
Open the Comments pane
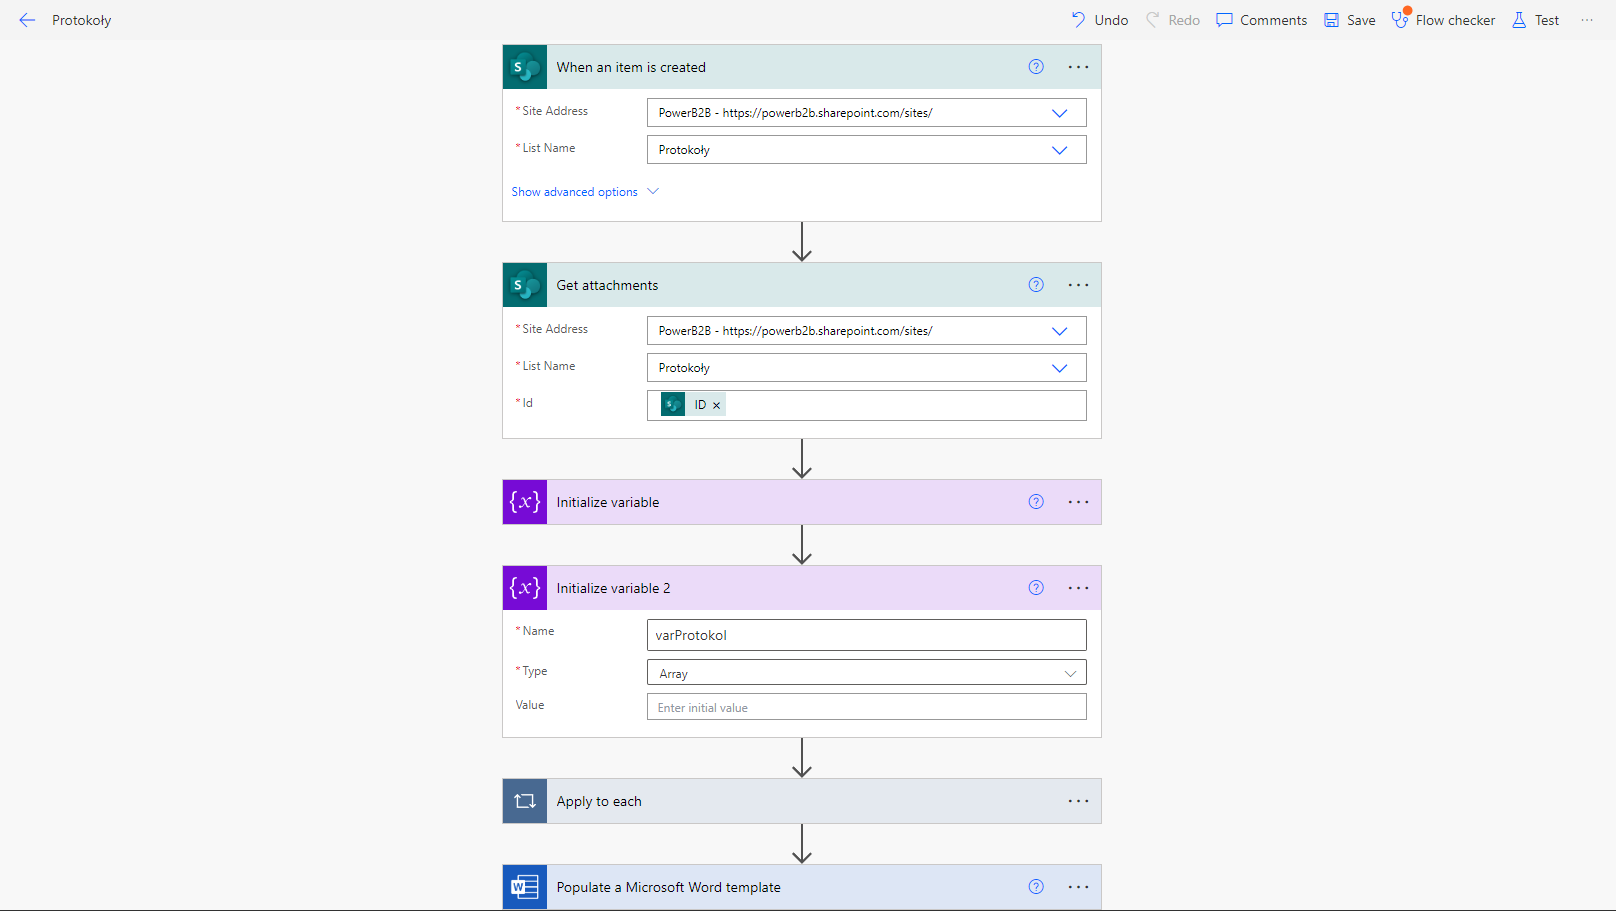pos(1261,20)
